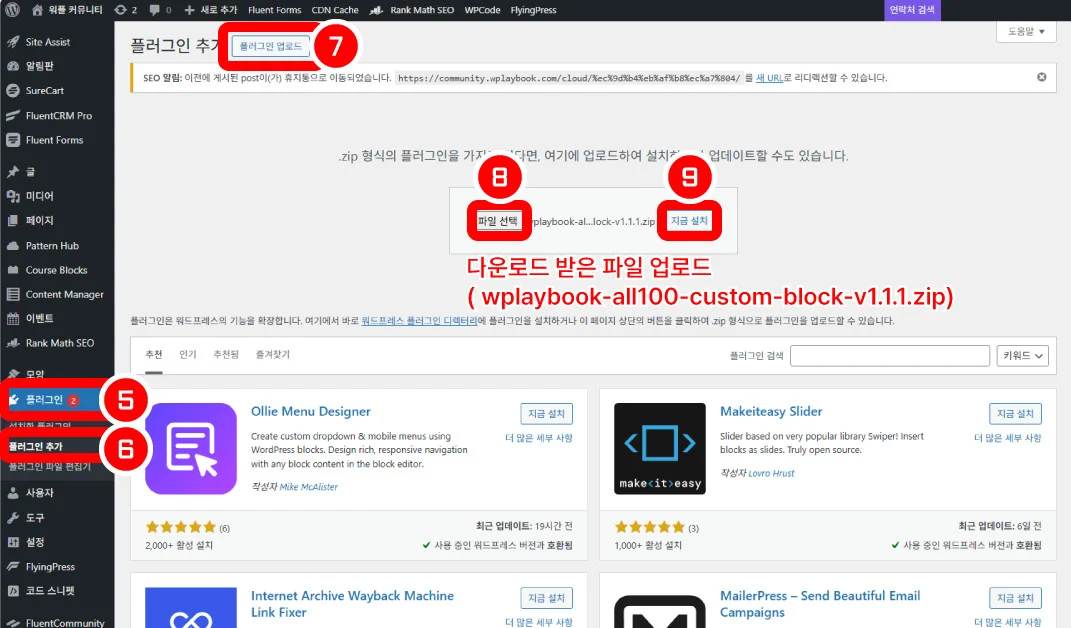Open the Ollie Menu Designer title link
The image size is (1071, 628).
point(311,411)
